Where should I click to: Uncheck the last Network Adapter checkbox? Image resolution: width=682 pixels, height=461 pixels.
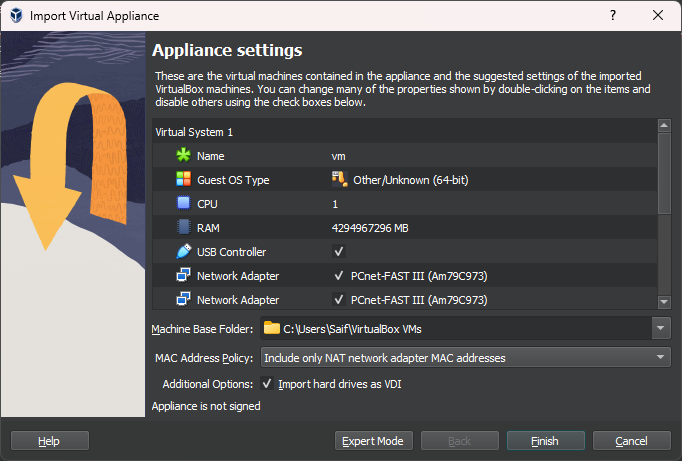(339, 299)
